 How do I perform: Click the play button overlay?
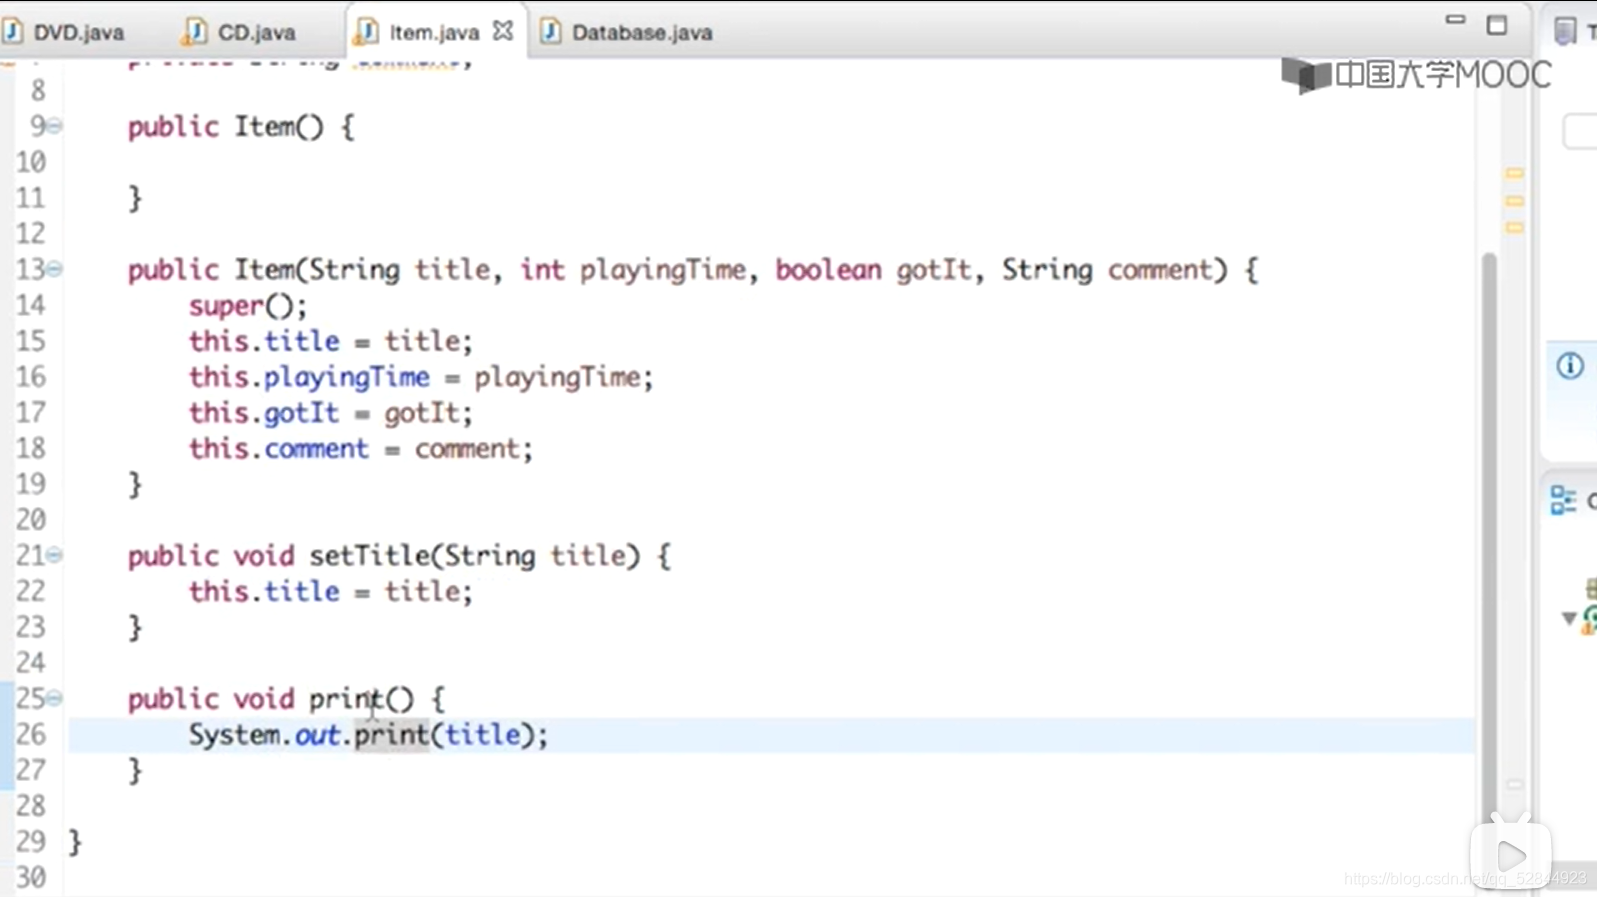tap(1511, 856)
